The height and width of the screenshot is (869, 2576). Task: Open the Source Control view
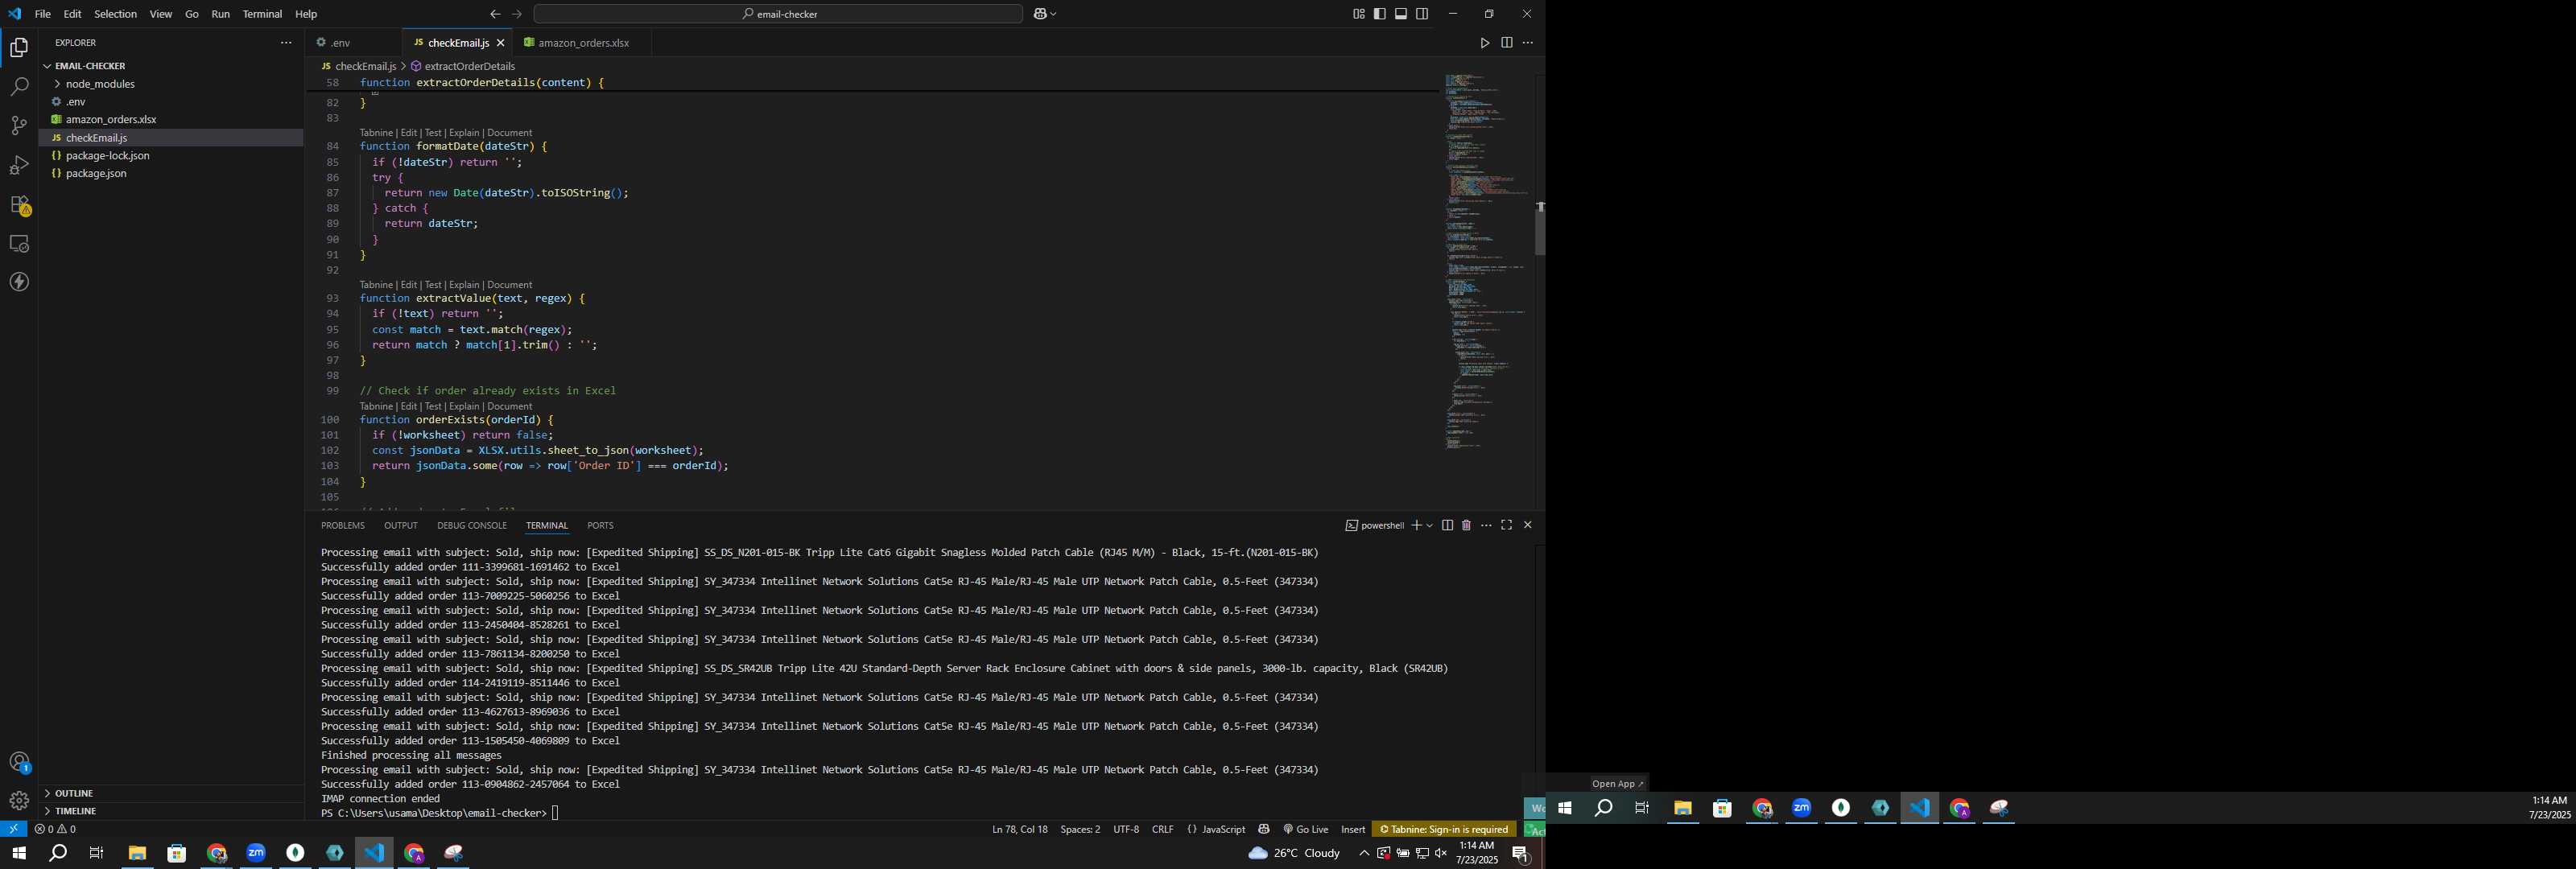tap(19, 126)
